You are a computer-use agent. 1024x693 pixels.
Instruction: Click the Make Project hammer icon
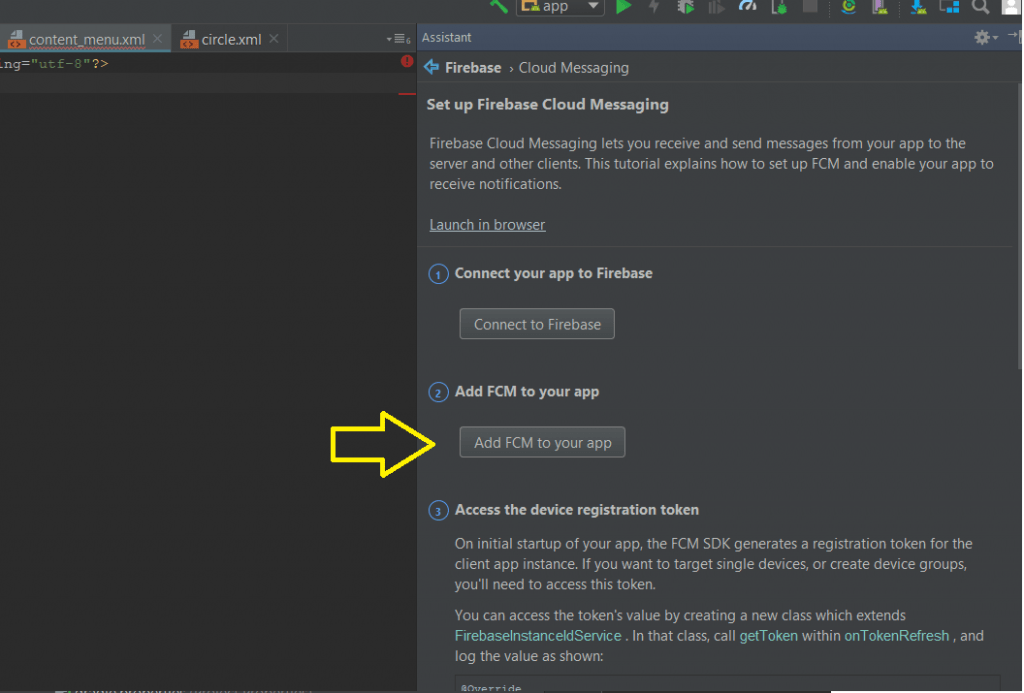(x=499, y=7)
